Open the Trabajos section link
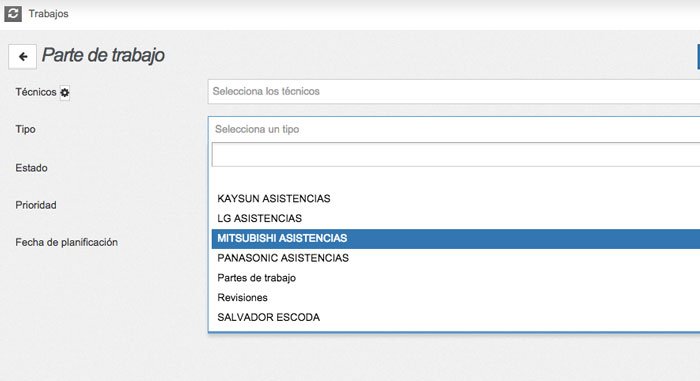The width and height of the screenshot is (700, 381). [49, 14]
